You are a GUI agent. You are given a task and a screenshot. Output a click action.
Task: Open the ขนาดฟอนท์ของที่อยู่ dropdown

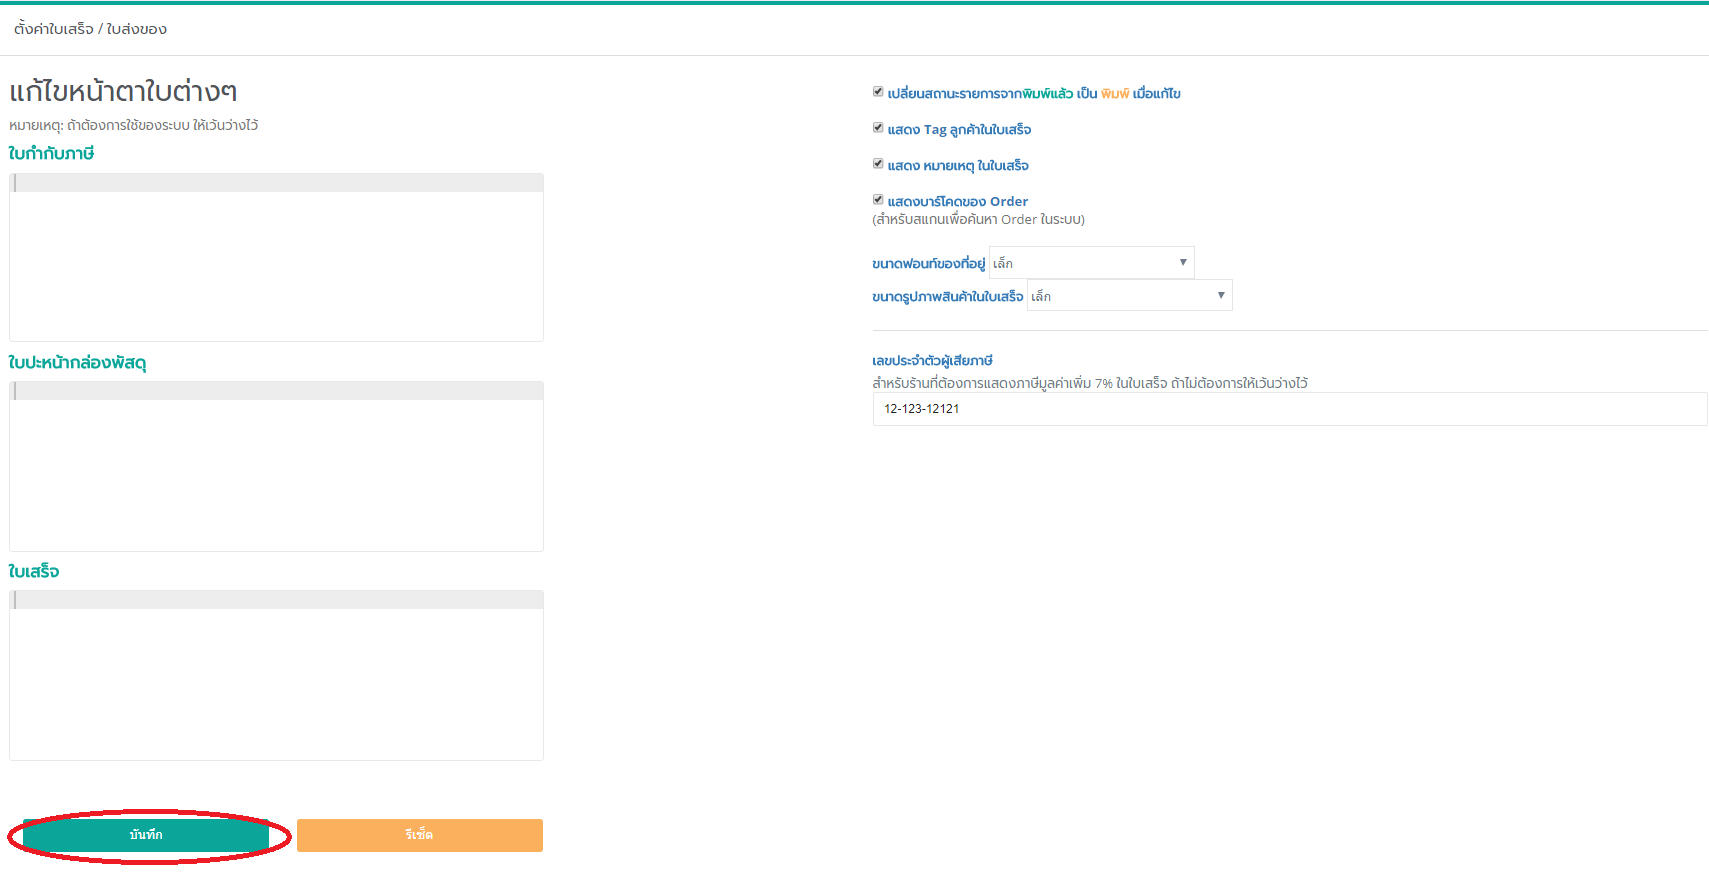point(1091,263)
